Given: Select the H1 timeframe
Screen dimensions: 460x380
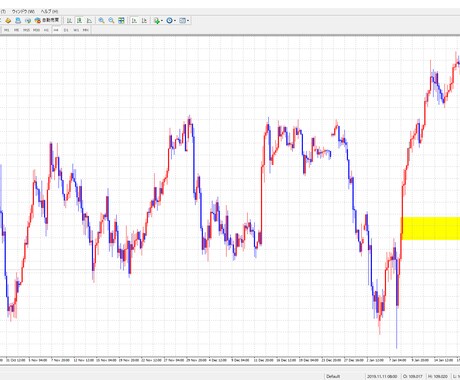Looking at the screenshot, I should 46,30.
